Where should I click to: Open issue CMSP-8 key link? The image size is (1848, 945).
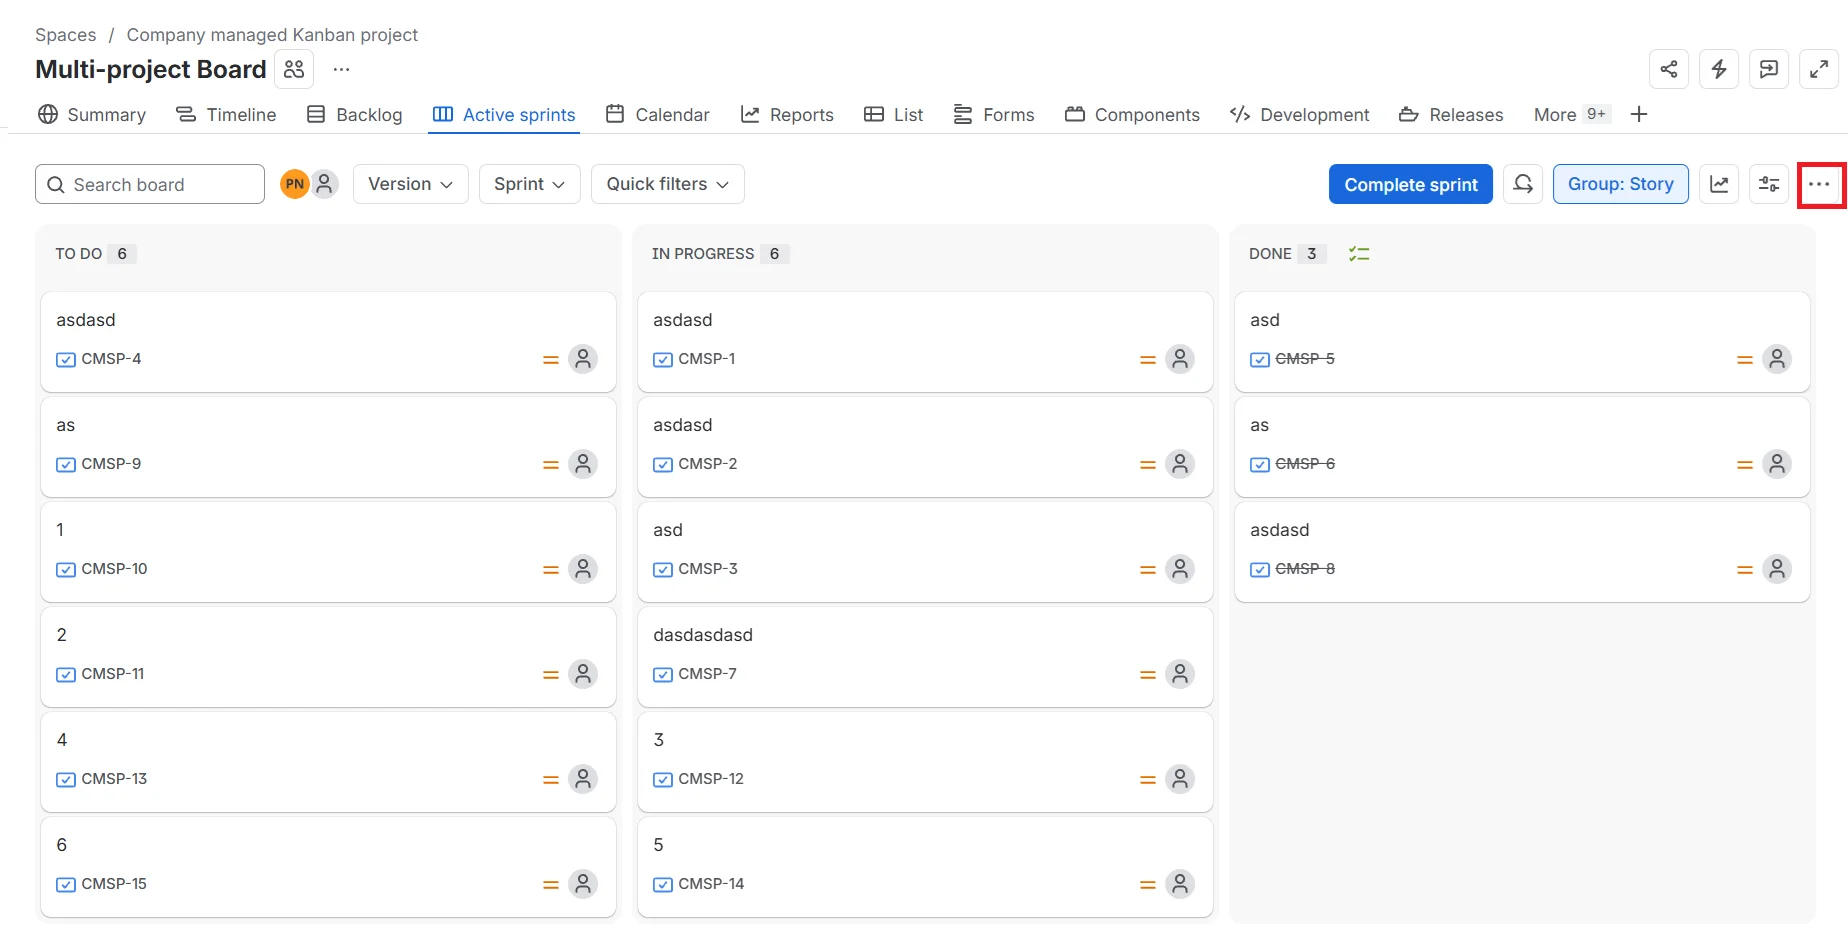pos(1305,569)
